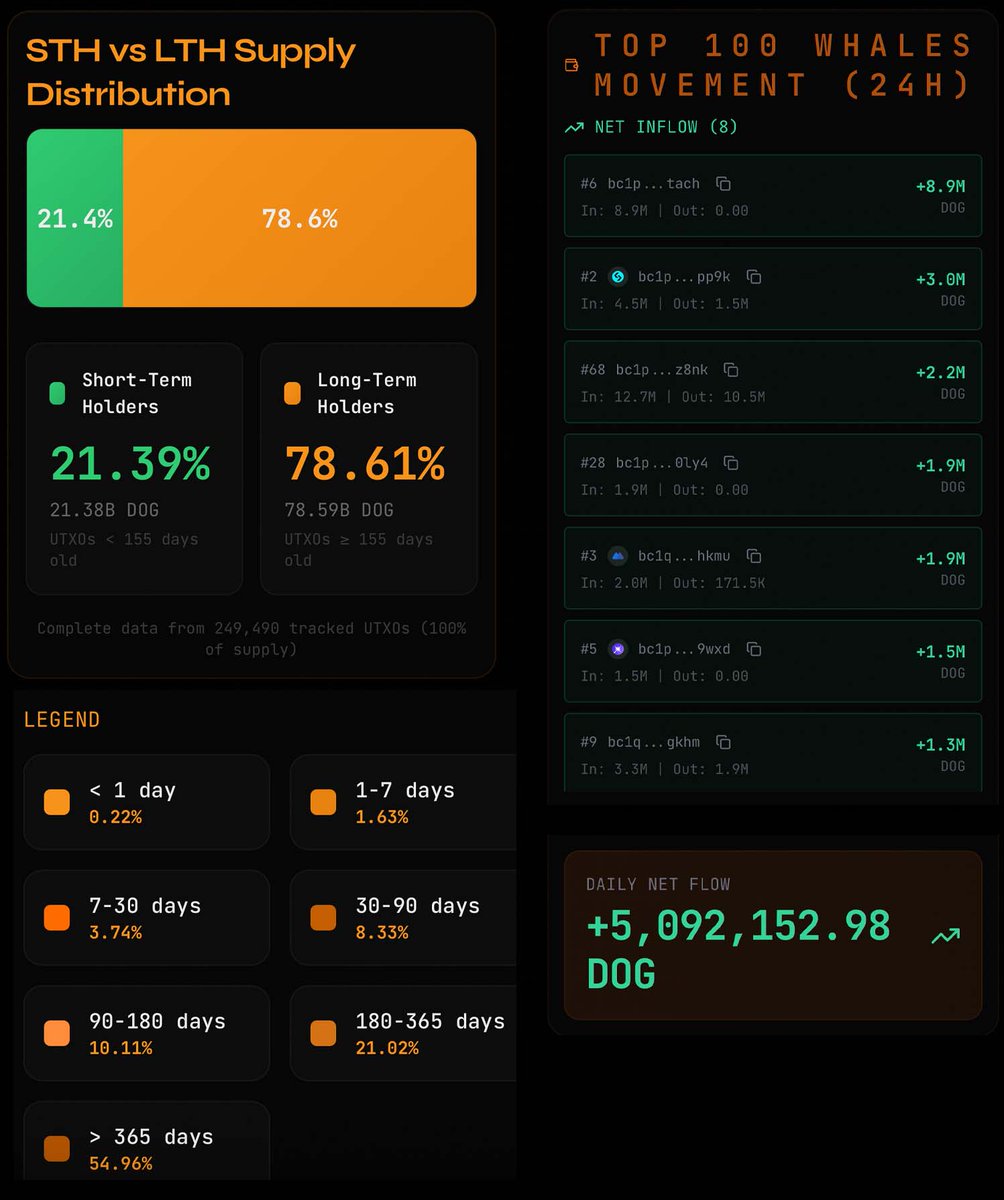Open whale address bc1p...tach
1004x1200 pixels.
click(654, 184)
